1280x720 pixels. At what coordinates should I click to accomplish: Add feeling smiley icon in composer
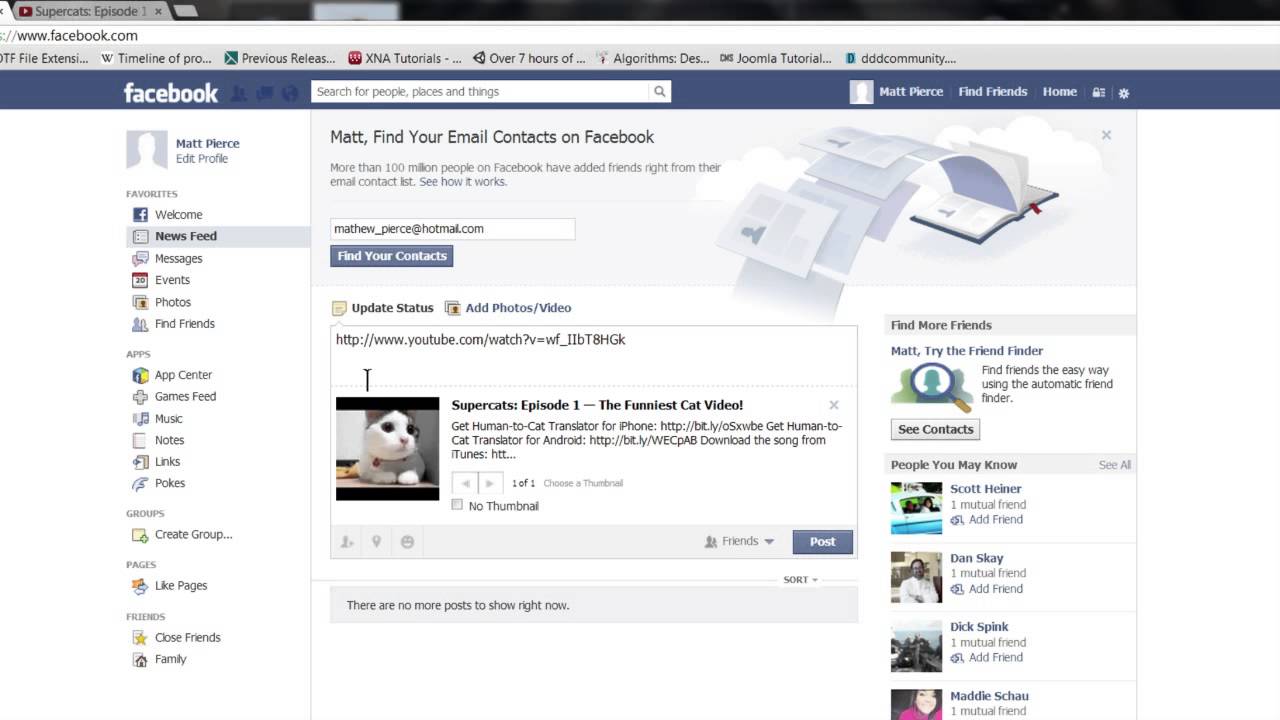(407, 542)
